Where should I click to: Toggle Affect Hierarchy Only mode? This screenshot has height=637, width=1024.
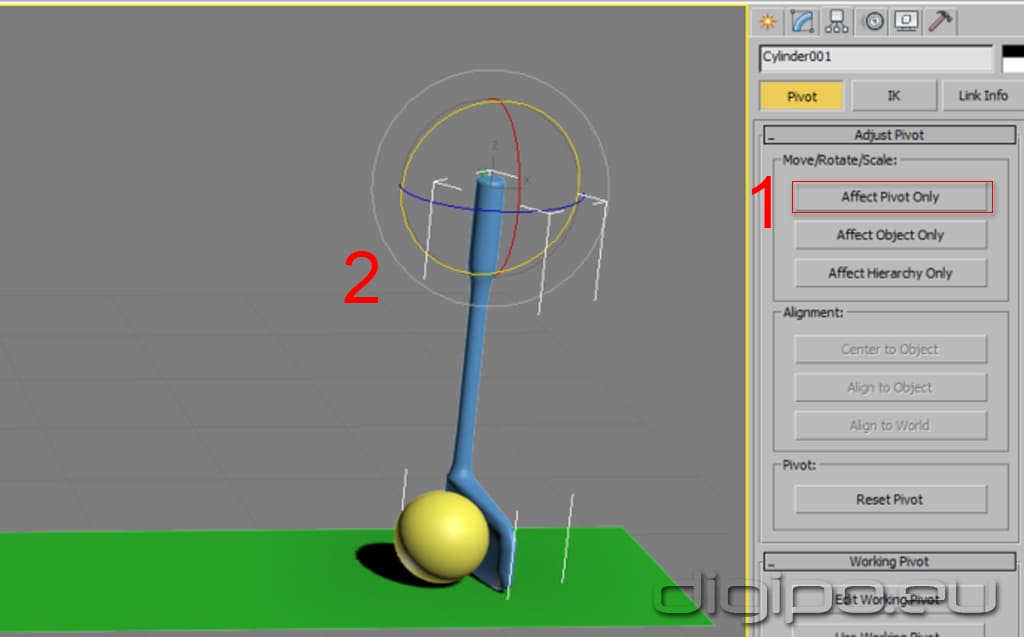coord(890,273)
